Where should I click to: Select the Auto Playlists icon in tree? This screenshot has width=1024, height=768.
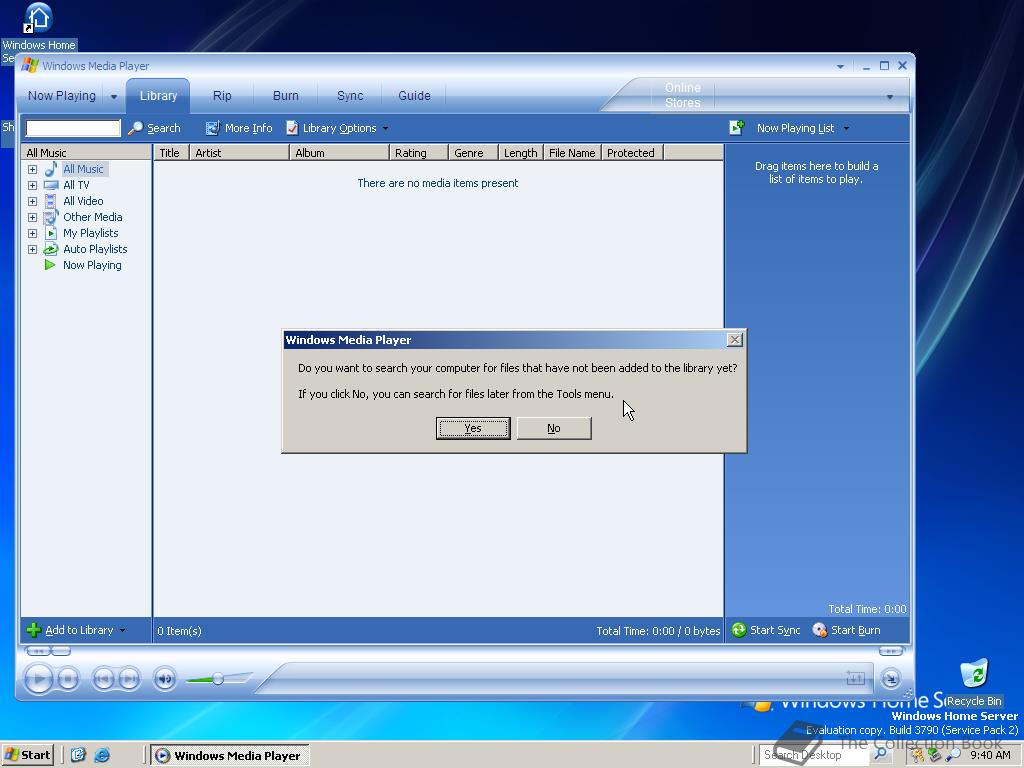click(51, 249)
